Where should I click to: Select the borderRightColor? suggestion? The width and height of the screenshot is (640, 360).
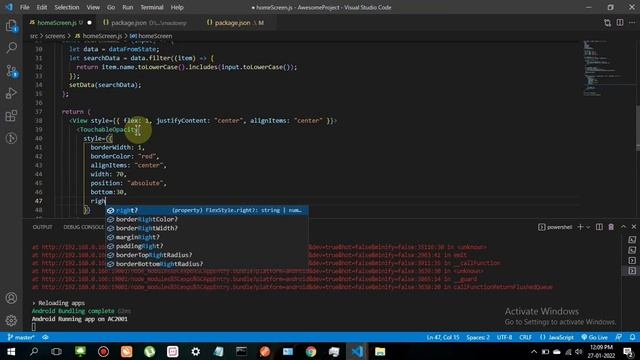click(207, 219)
